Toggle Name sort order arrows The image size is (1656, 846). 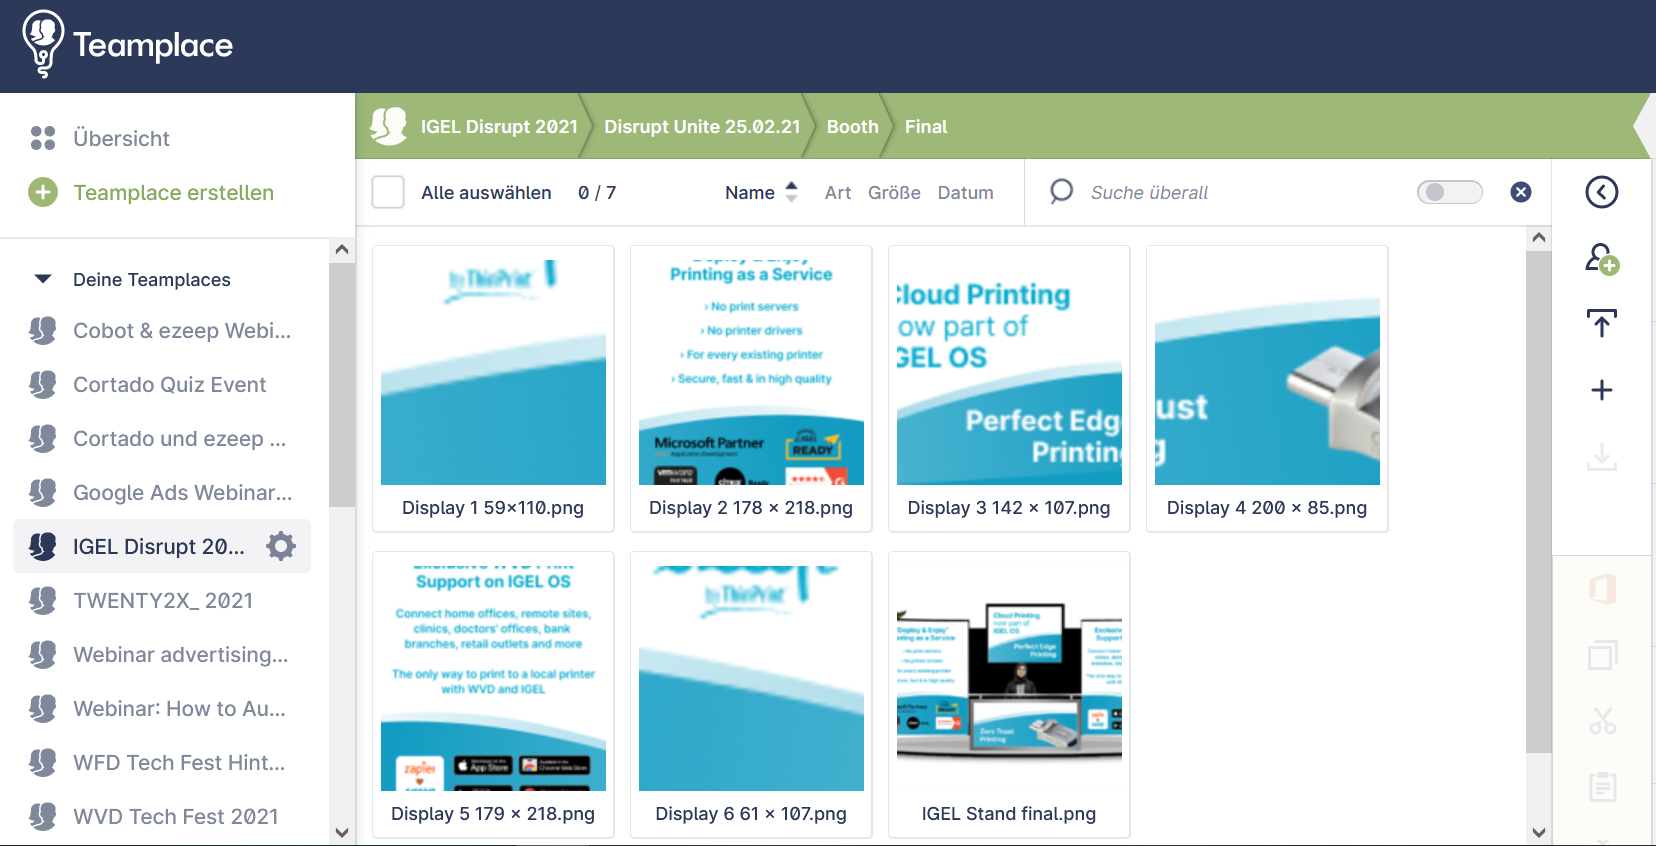pyautogui.click(x=792, y=192)
